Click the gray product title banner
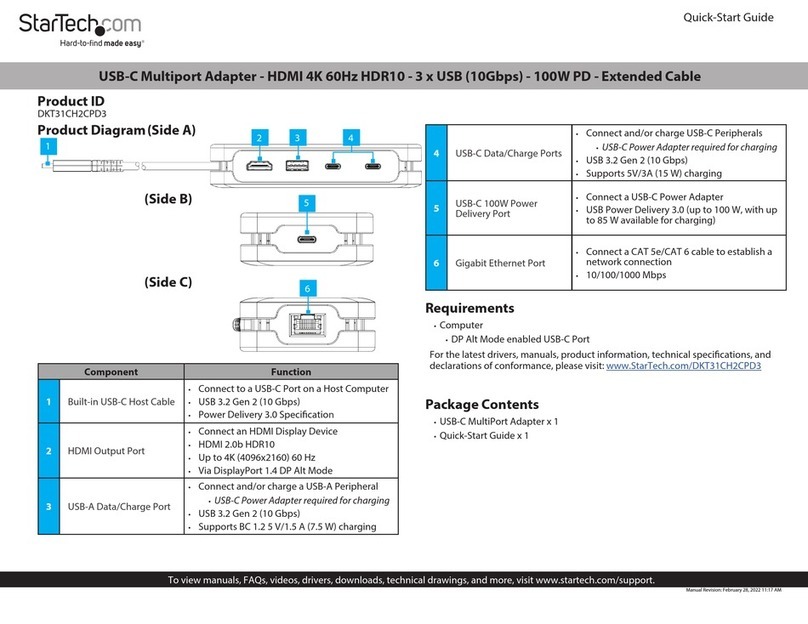The height and width of the screenshot is (624, 808). click(x=404, y=76)
